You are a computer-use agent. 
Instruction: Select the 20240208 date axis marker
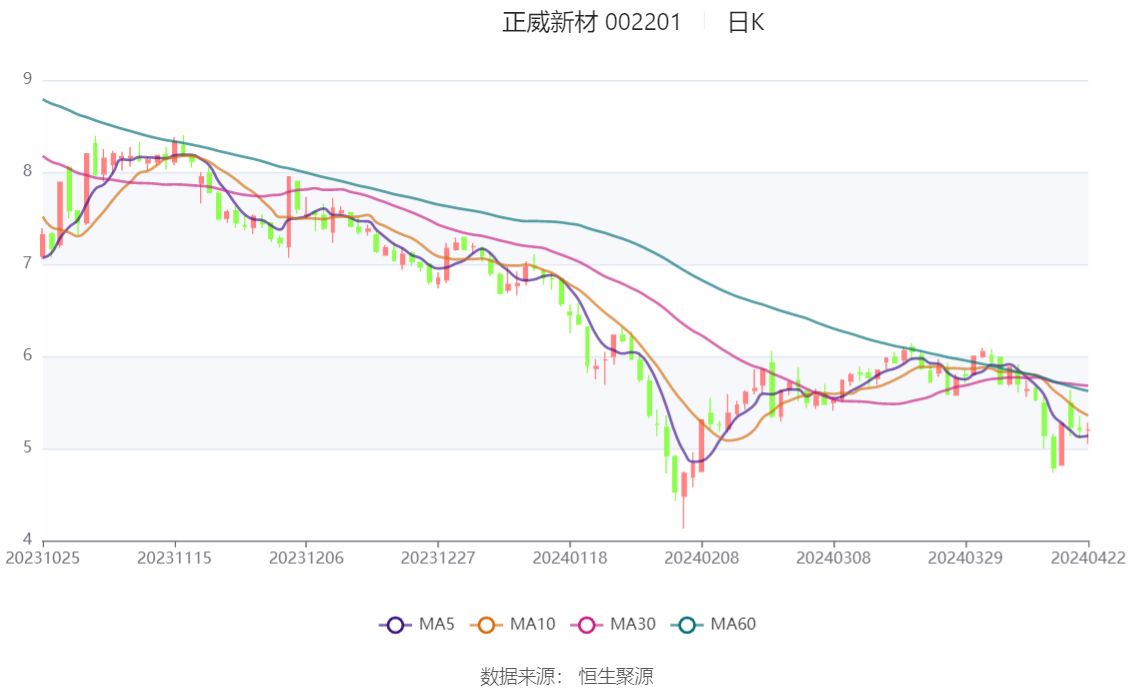(702, 558)
